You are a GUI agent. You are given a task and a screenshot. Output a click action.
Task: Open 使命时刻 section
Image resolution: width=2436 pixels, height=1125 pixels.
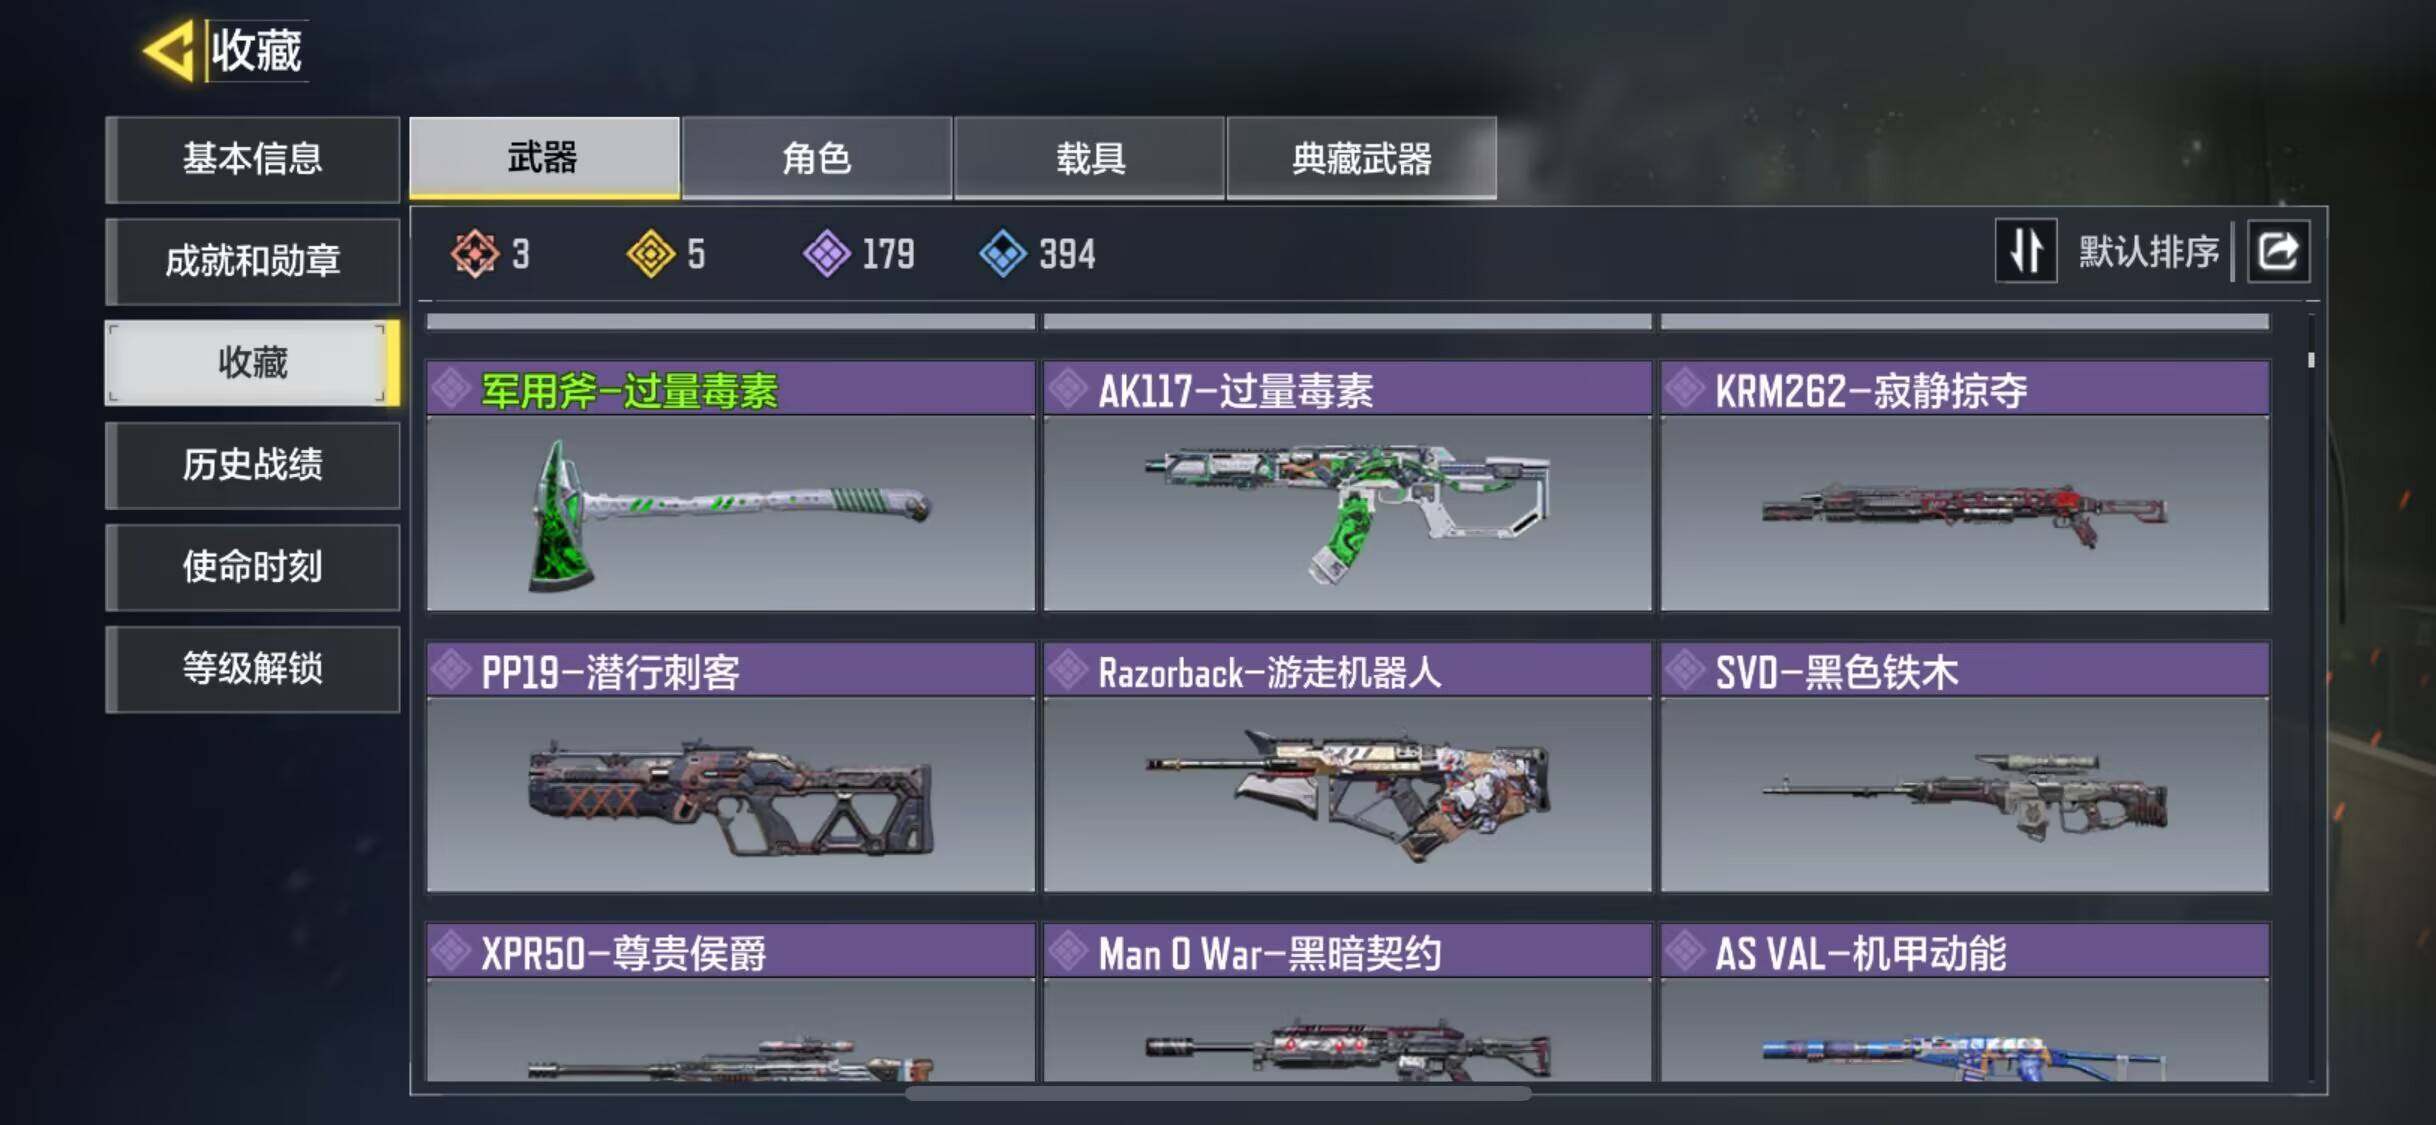tap(253, 567)
